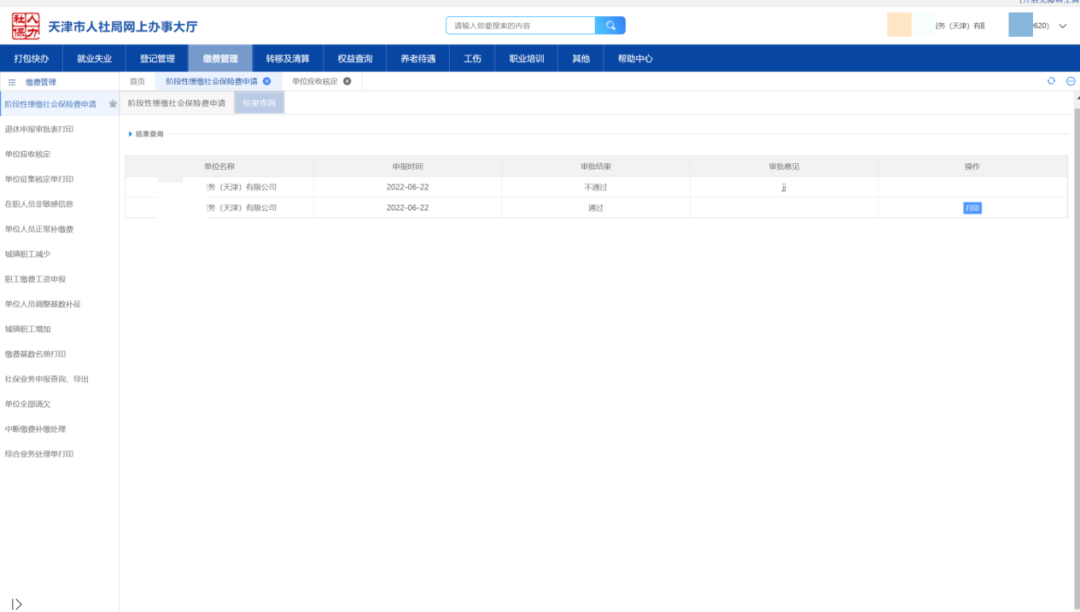
Task: Collapse the 结果查询 section triangle
Action: click(130, 133)
